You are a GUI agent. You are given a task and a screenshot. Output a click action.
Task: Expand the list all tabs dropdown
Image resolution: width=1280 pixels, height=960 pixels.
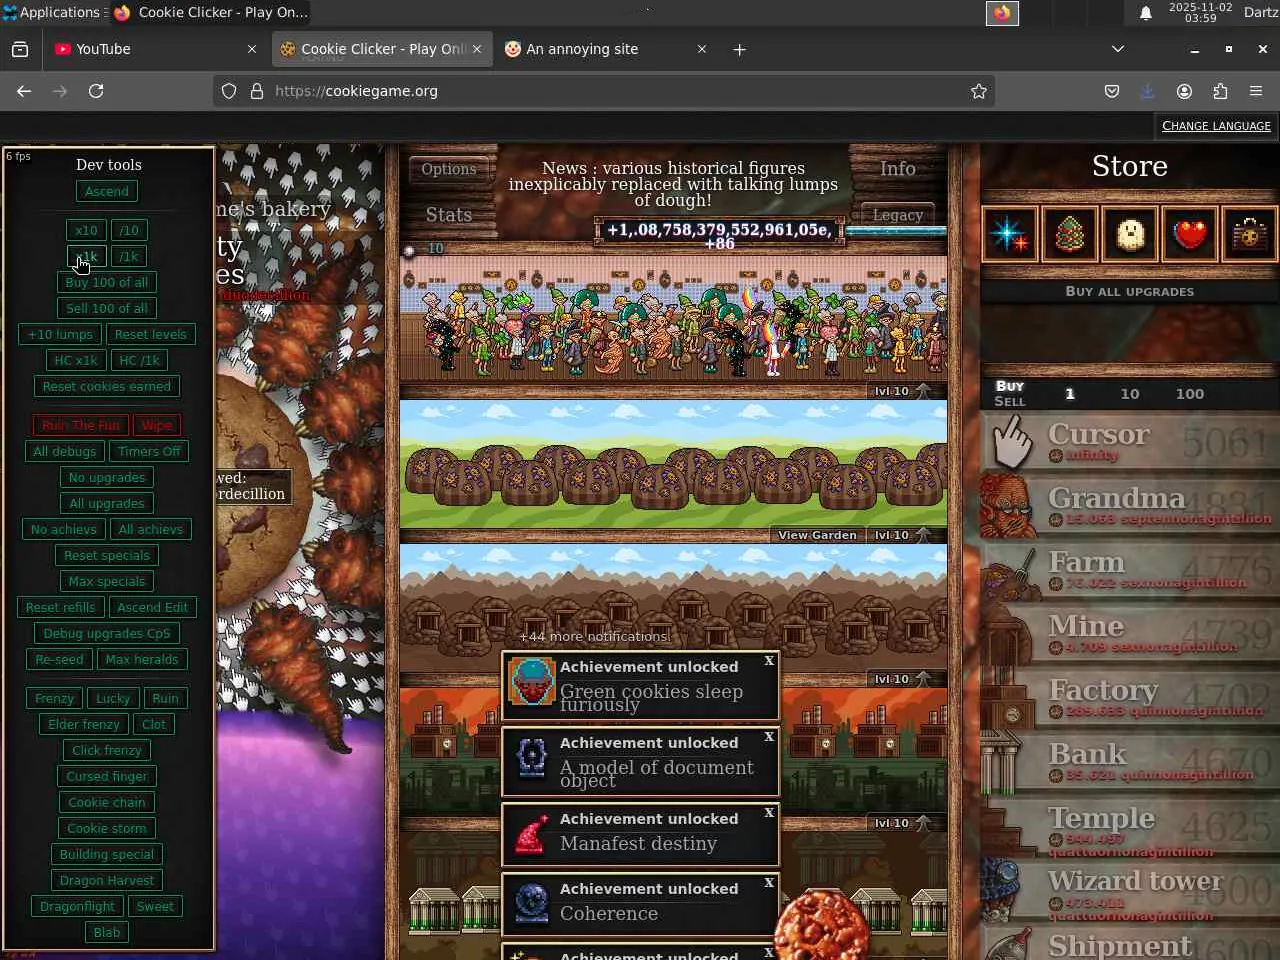(1118, 49)
